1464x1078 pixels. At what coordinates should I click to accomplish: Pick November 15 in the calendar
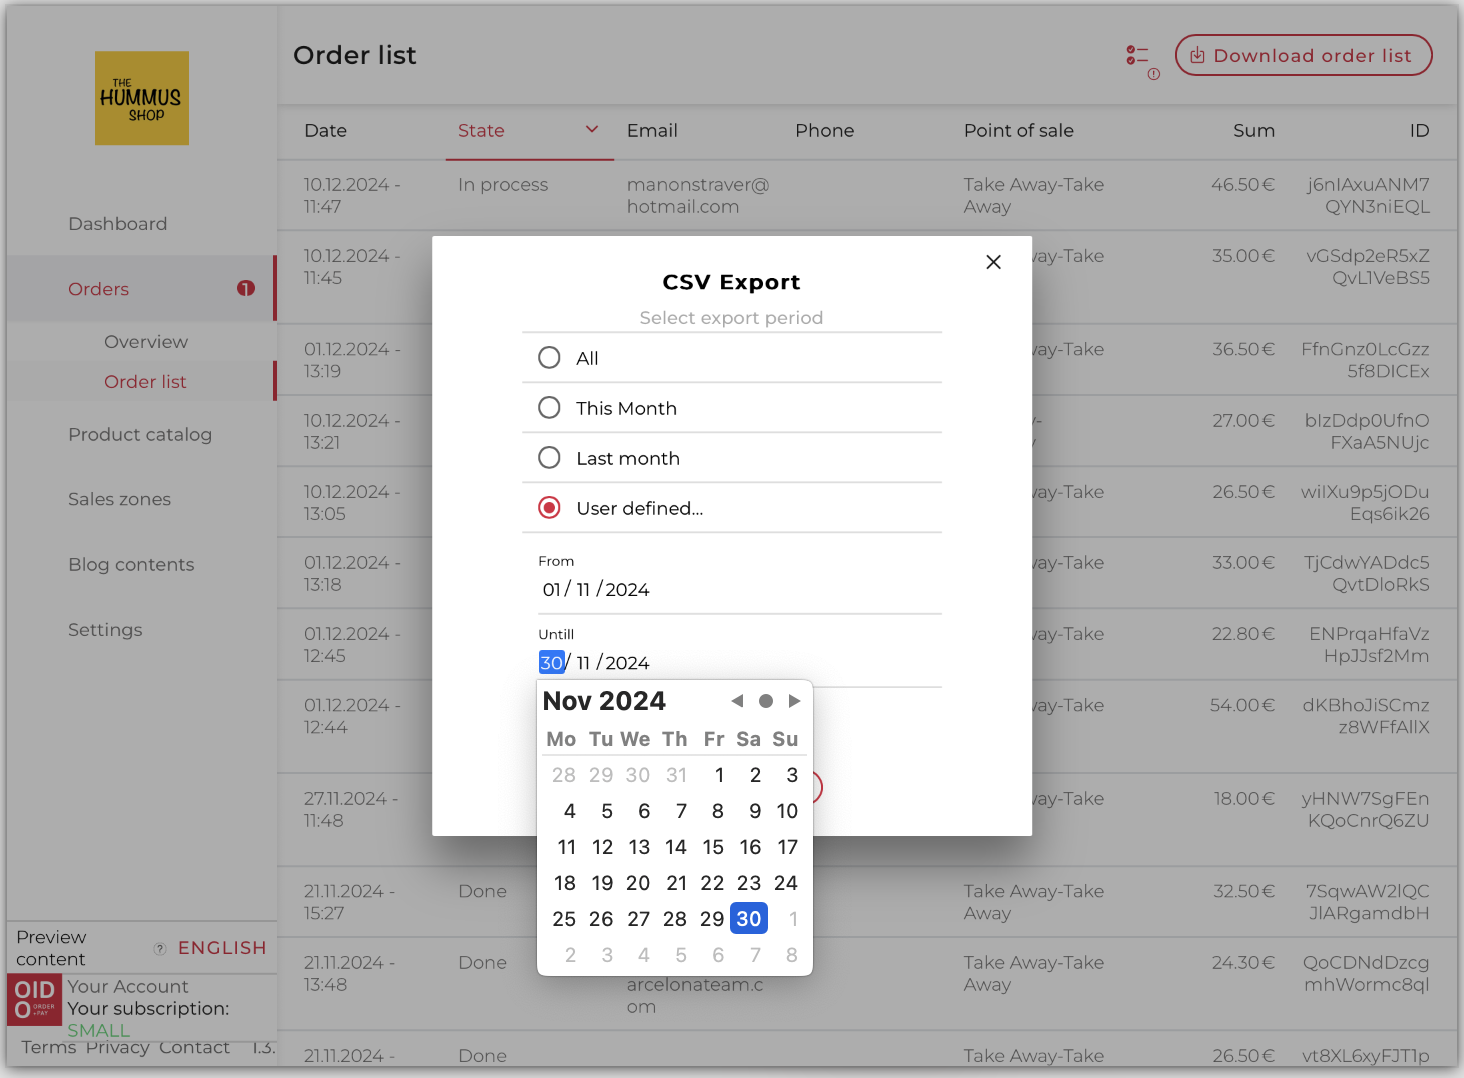point(713,847)
